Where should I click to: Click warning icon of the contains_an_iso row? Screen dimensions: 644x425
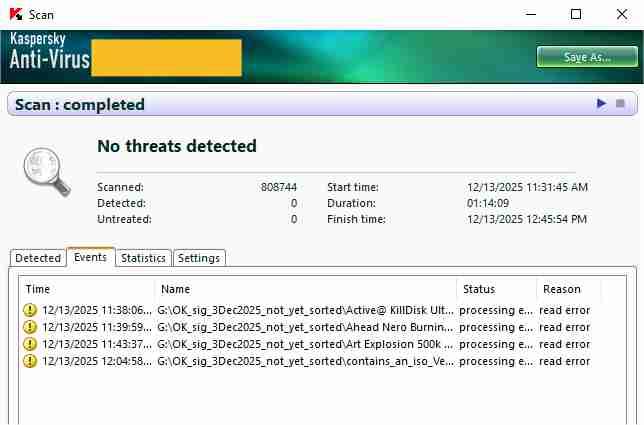tap(30, 361)
